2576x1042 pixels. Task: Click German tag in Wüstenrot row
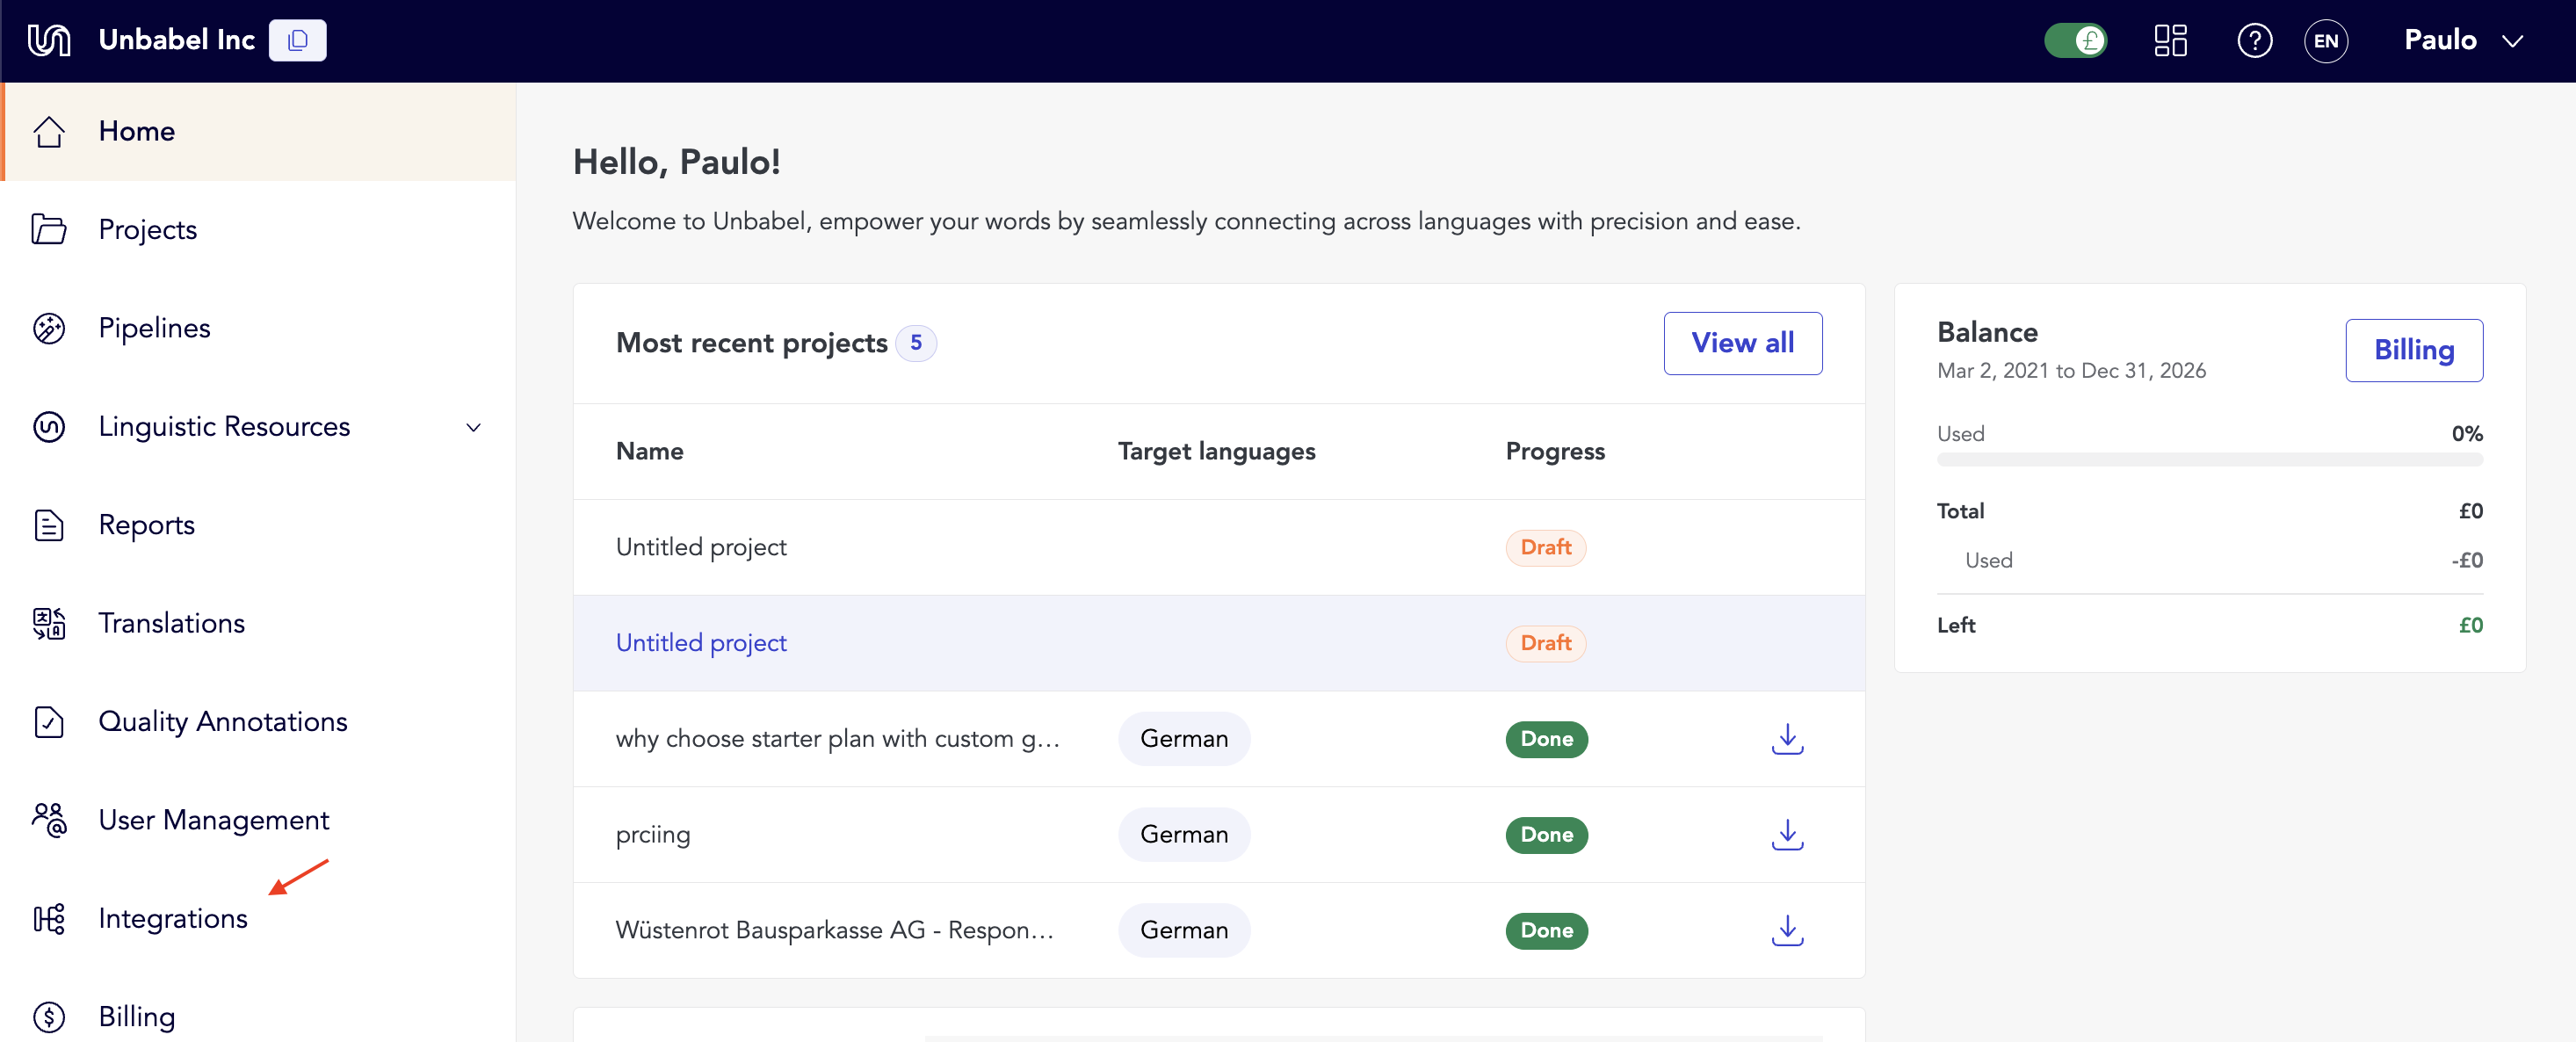pos(1184,930)
